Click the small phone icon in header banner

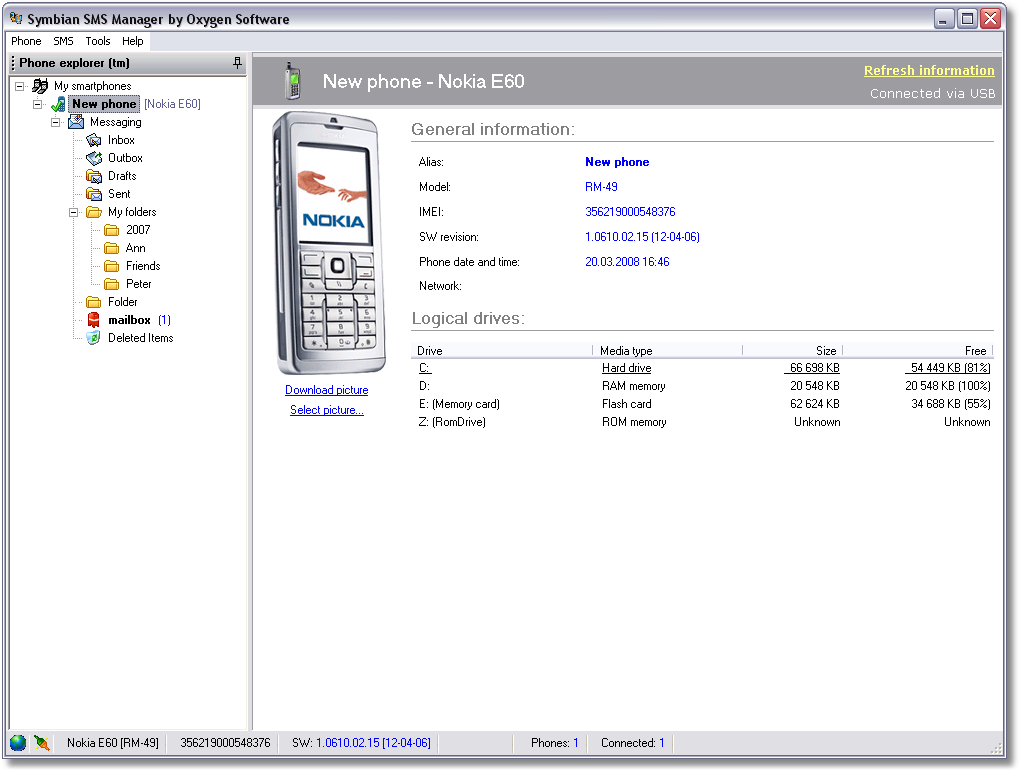click(293, 81)
